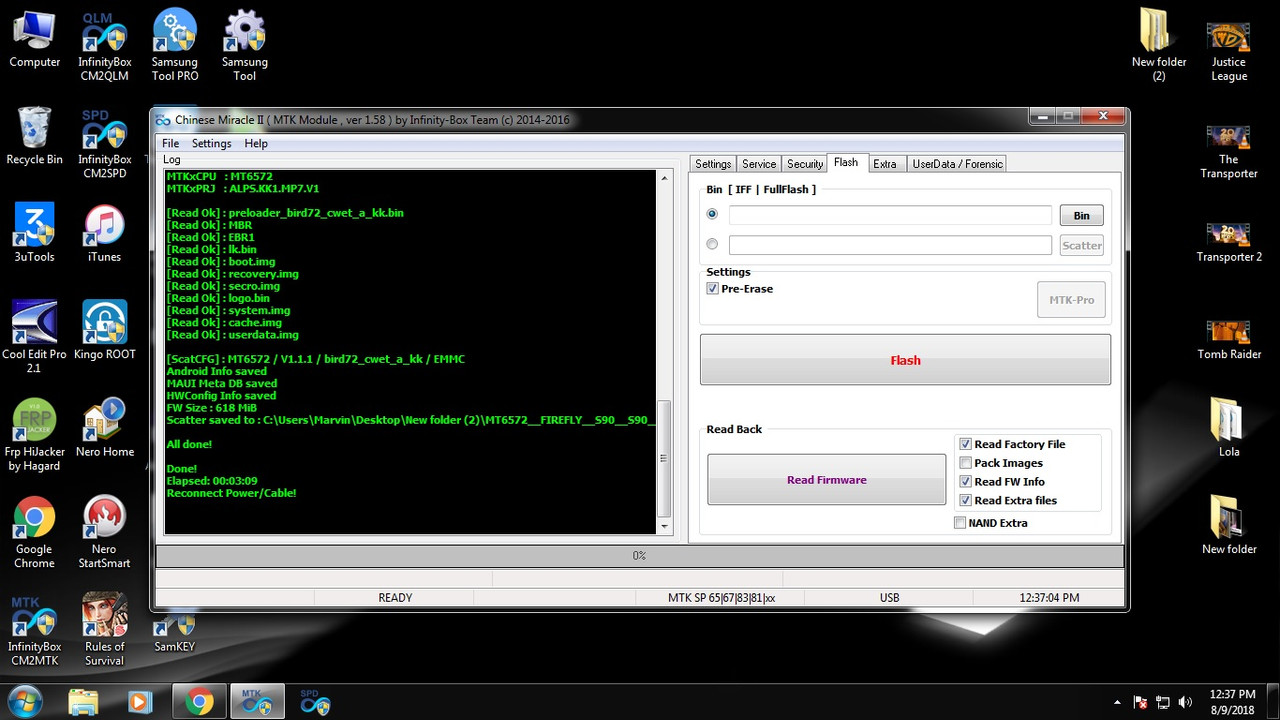Image resolution: width=1280 pixels, height=720 pixels.
Task: Switch to the Security tab
Action: click(805, 164)
